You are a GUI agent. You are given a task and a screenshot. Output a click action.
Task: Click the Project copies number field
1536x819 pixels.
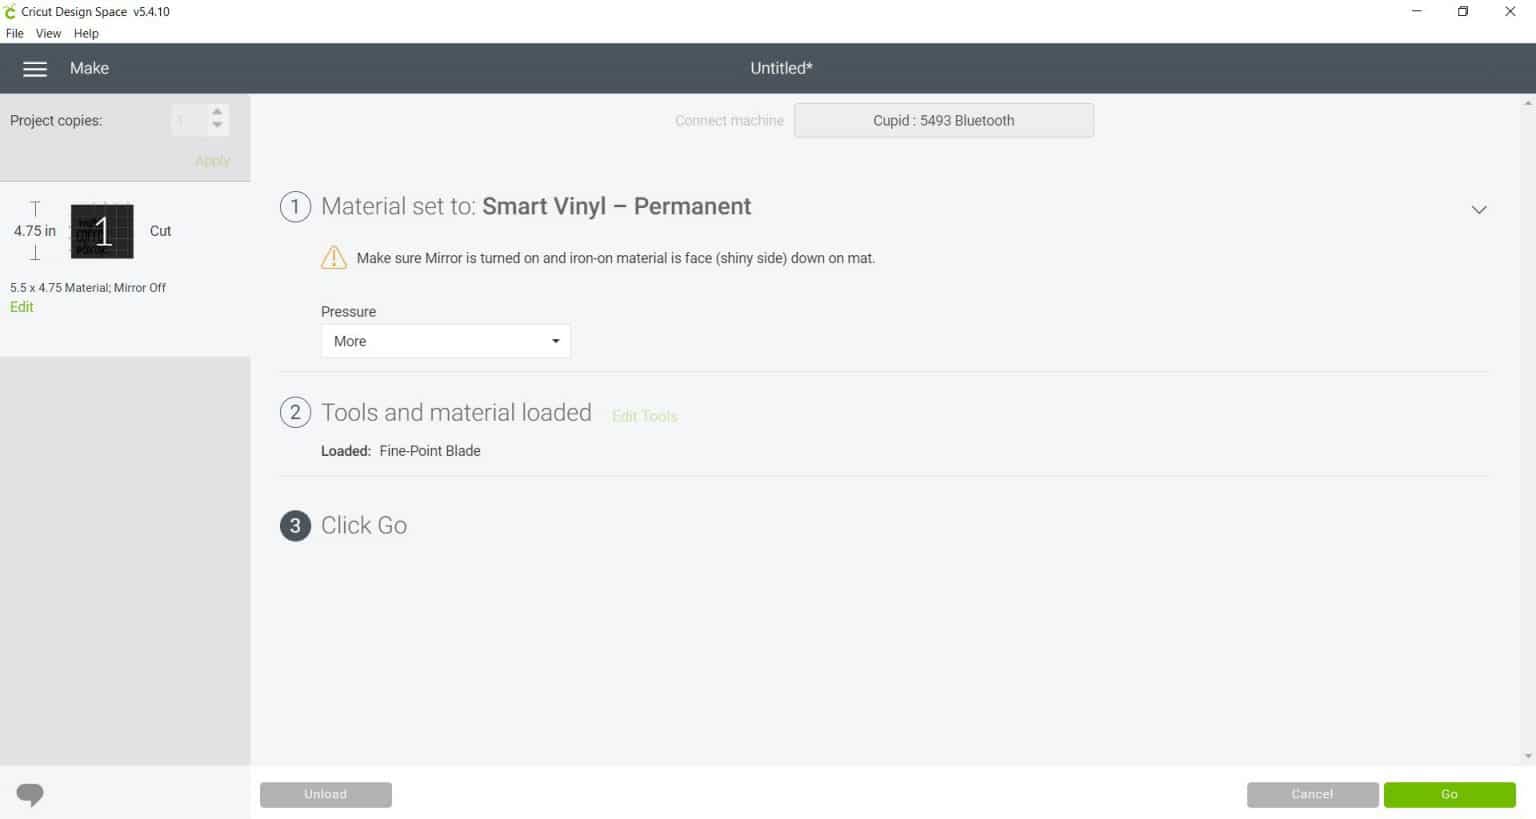[x=188, y=120]
